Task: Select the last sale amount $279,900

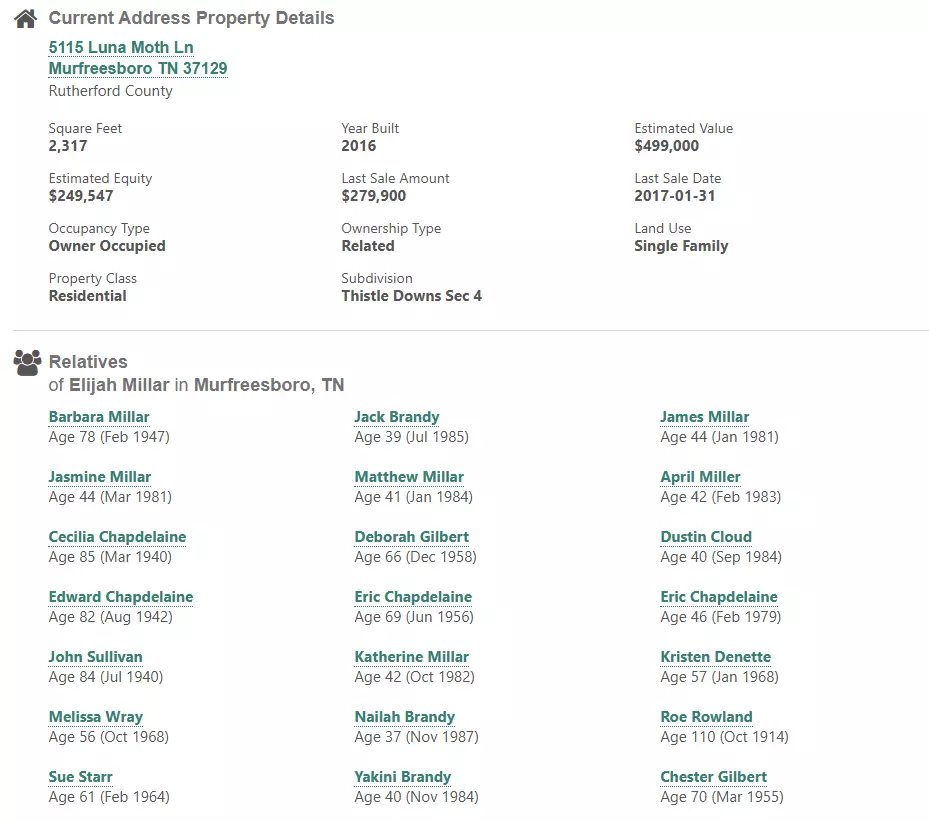Action: (374, 196)
